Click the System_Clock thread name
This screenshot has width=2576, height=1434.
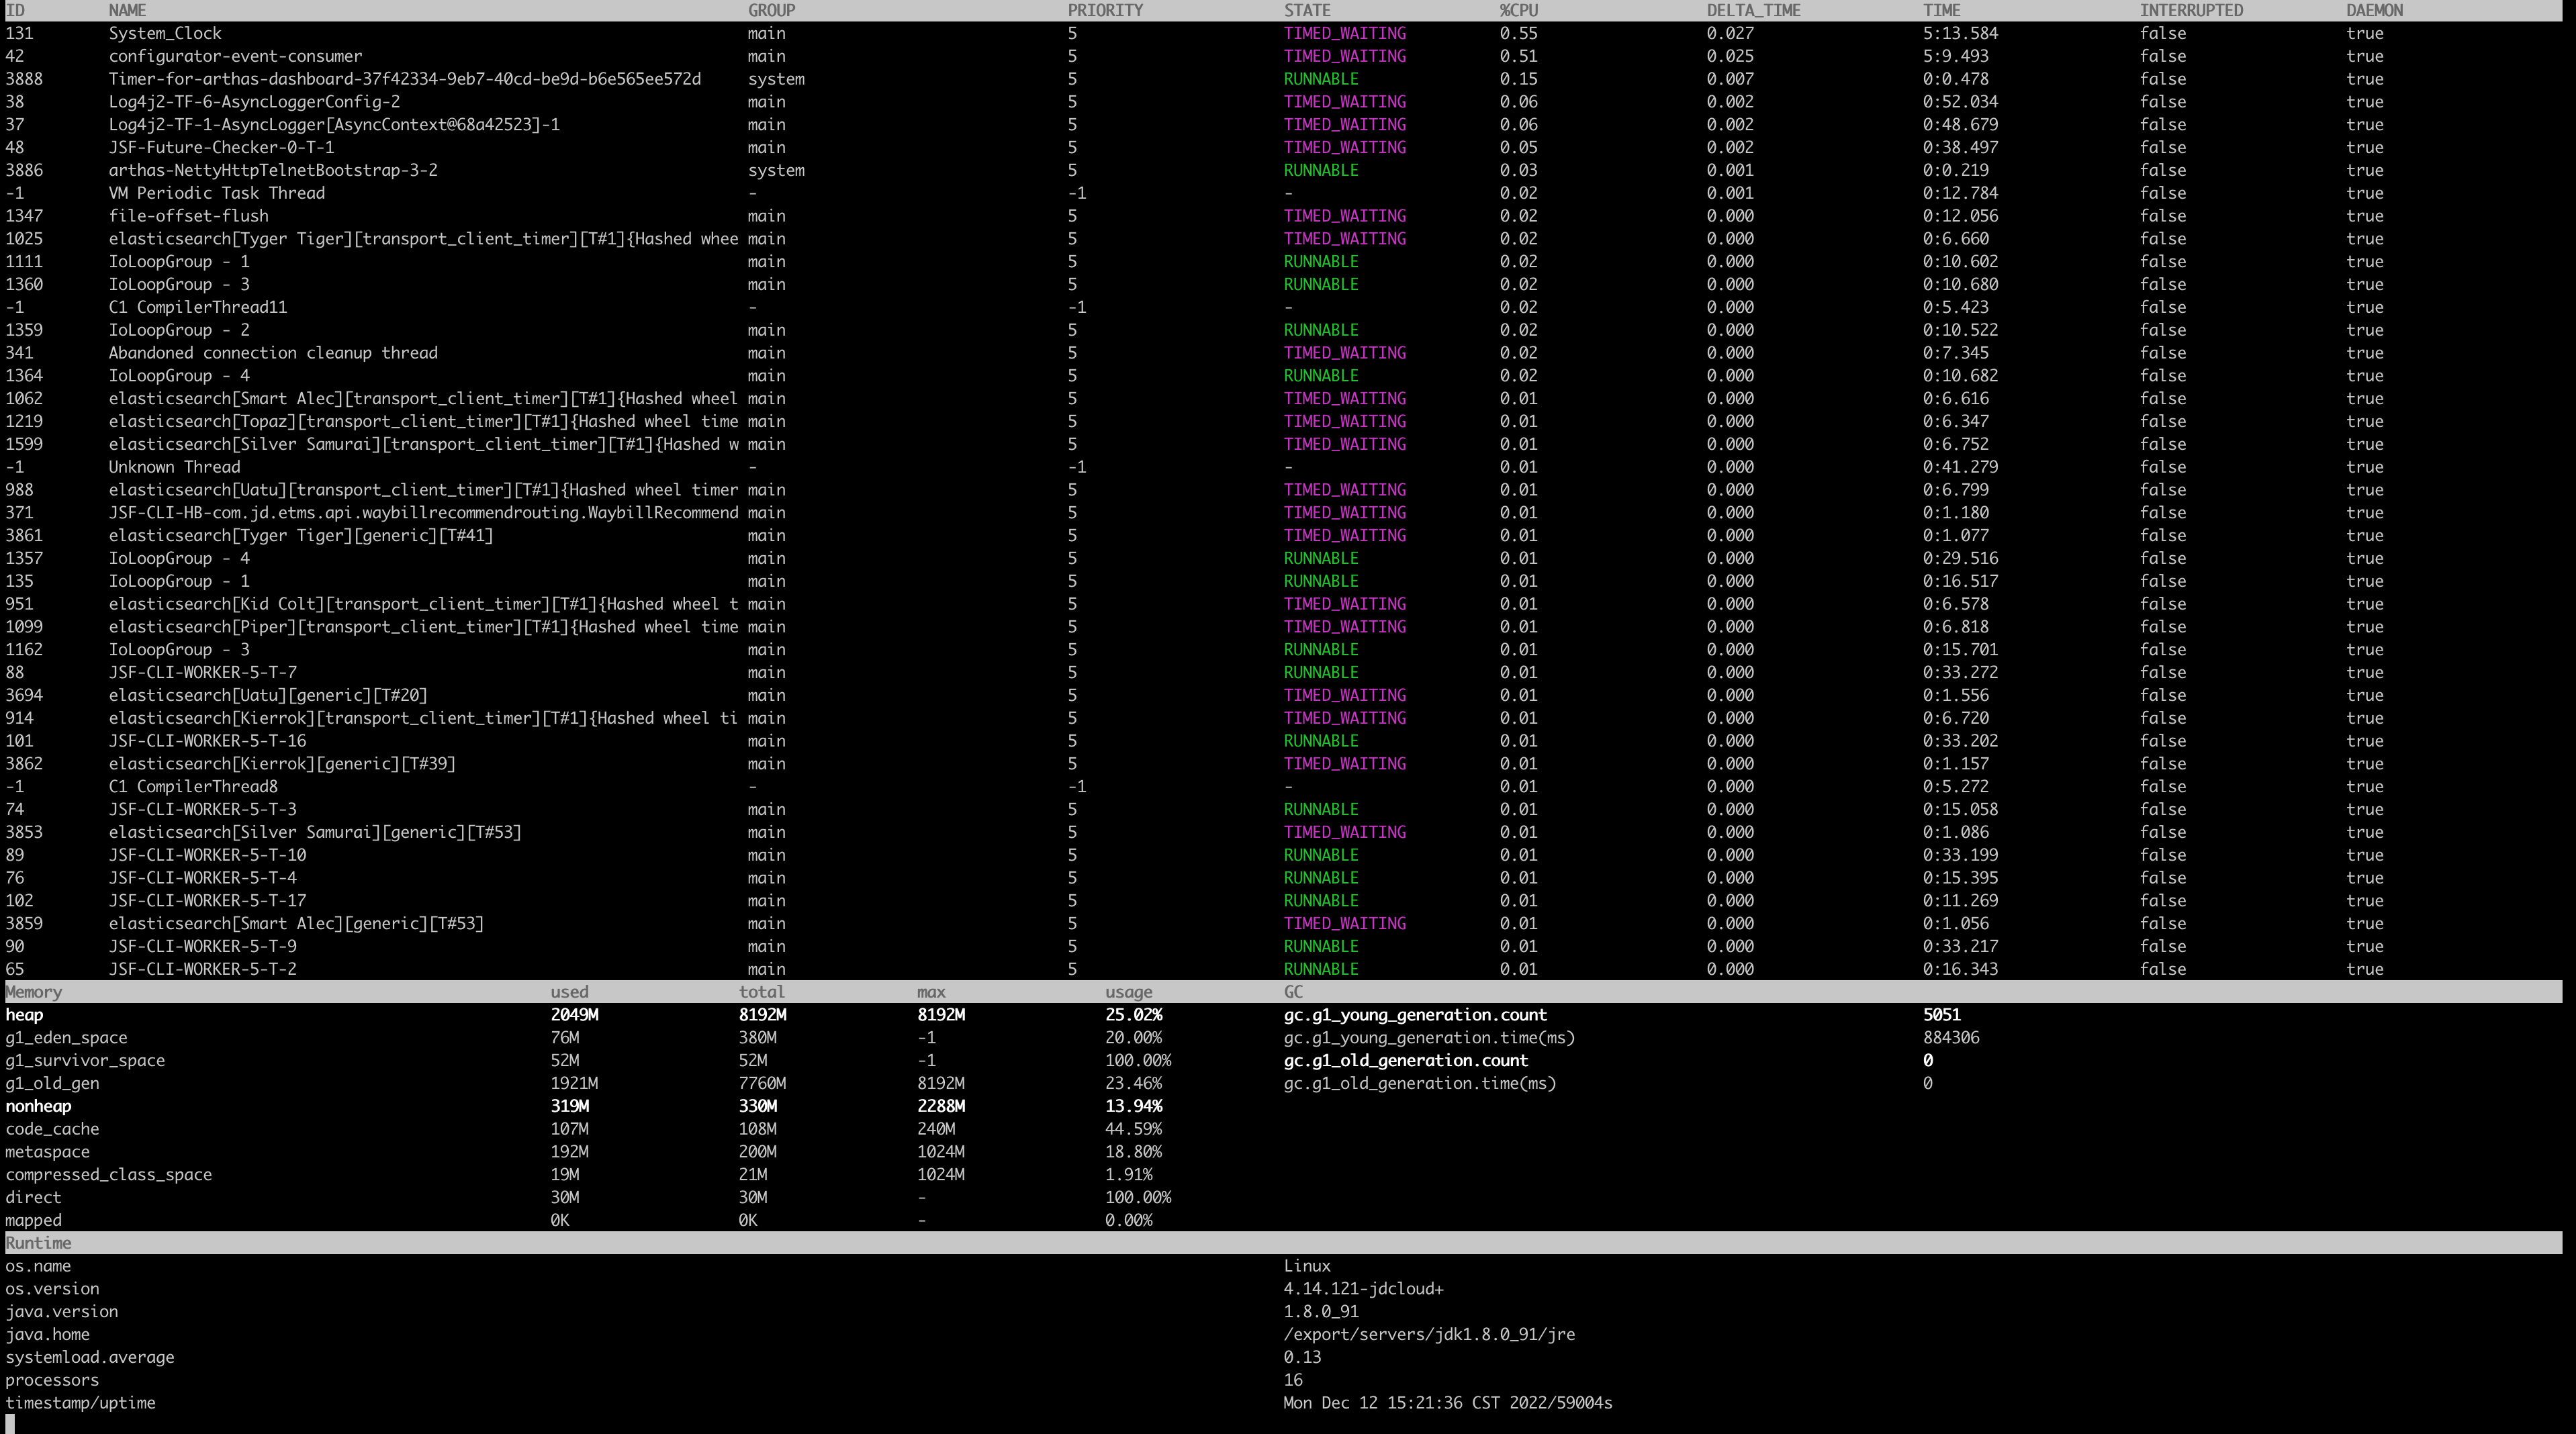click(x=165, y=33)
